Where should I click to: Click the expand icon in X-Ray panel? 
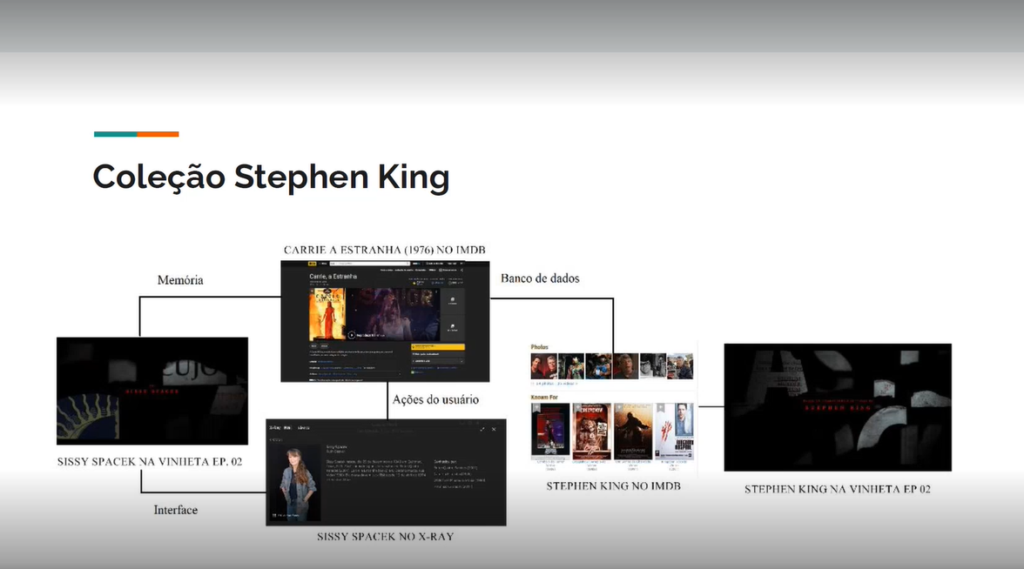pos(482,429)
